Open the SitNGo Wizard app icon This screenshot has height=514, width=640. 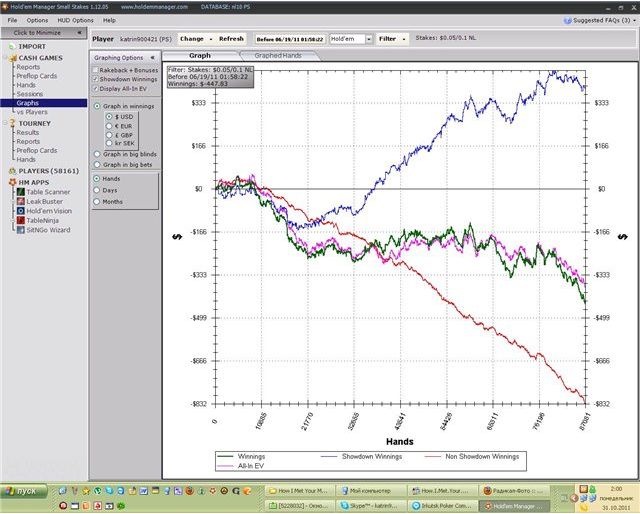tap(20, 230)
